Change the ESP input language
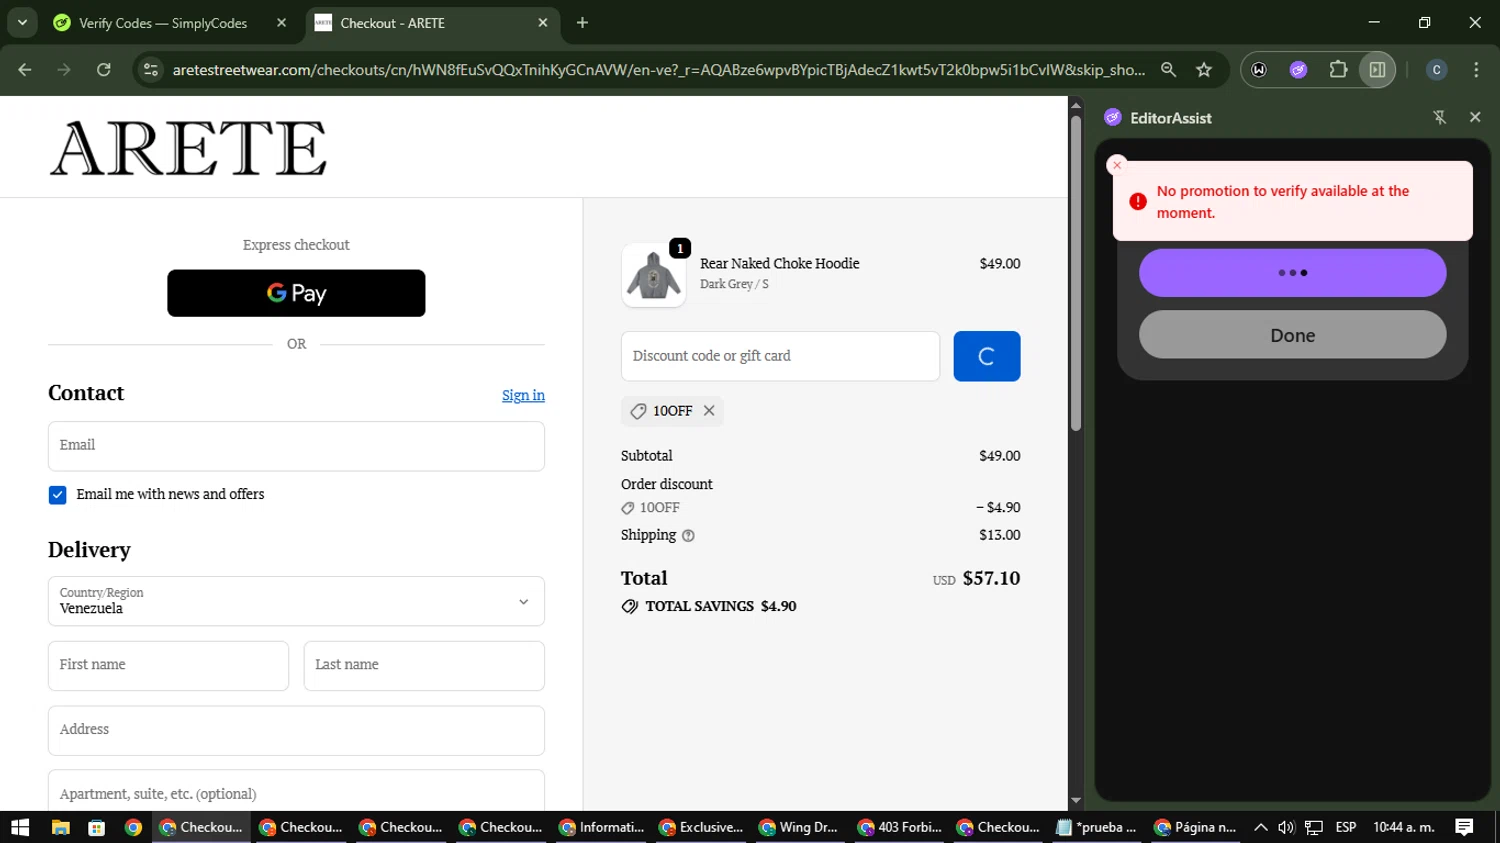Image resolution: width=1500 pixels, height=843 pixels. 1346,827
